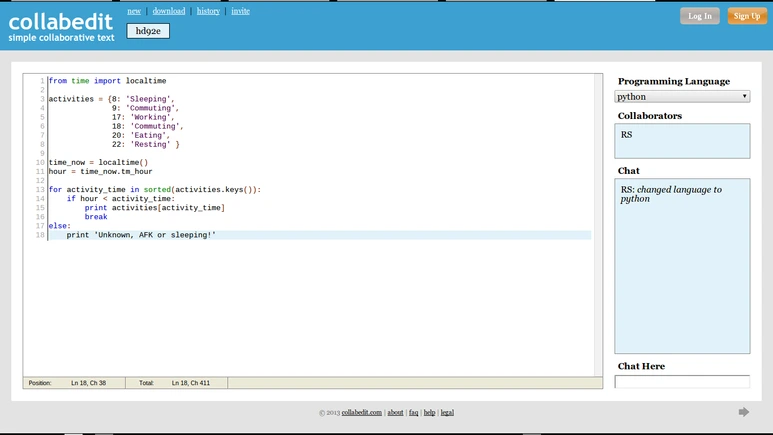Click the Log In button

pyautogui.click(x=700, y=16)
